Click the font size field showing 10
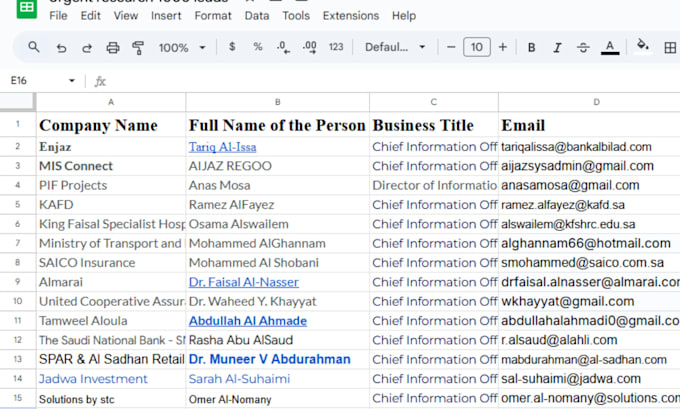Viewport: 680px width, 409px height. 477,47
